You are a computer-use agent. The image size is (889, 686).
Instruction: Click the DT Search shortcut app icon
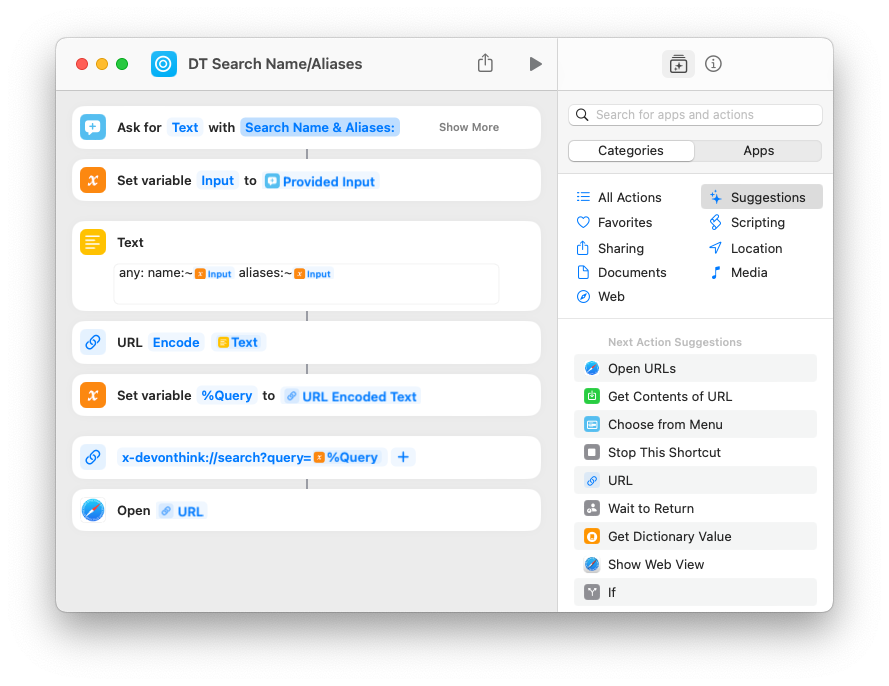164,64
